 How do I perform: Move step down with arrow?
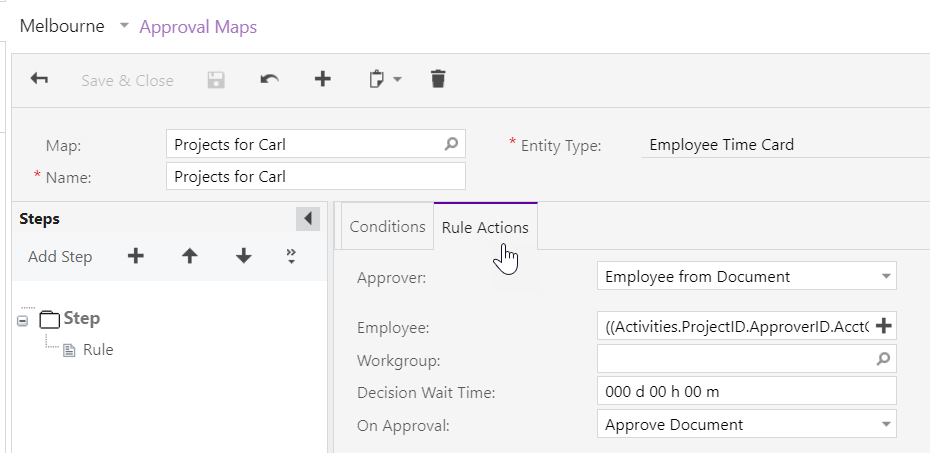(x=243, y=256)
